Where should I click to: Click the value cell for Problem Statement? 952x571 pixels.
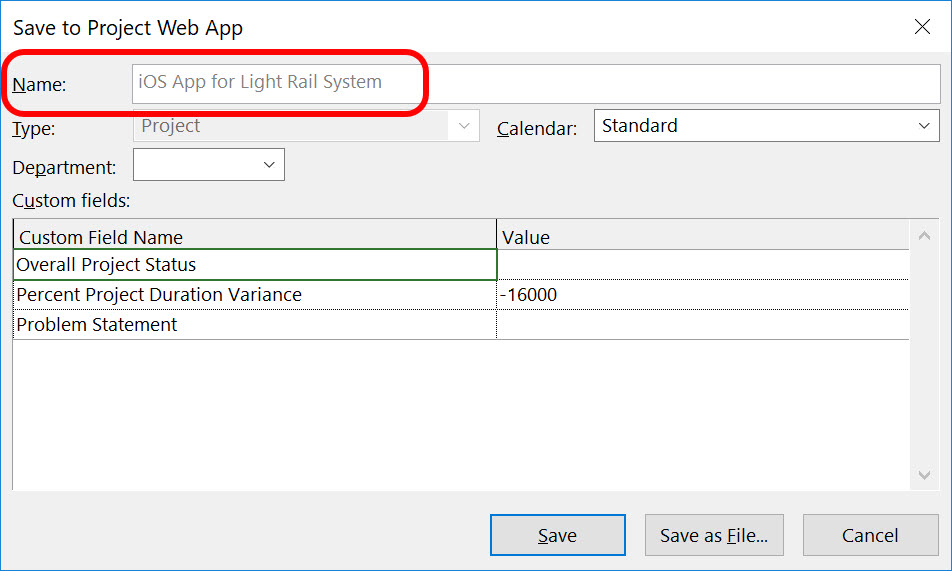(703, 324)
